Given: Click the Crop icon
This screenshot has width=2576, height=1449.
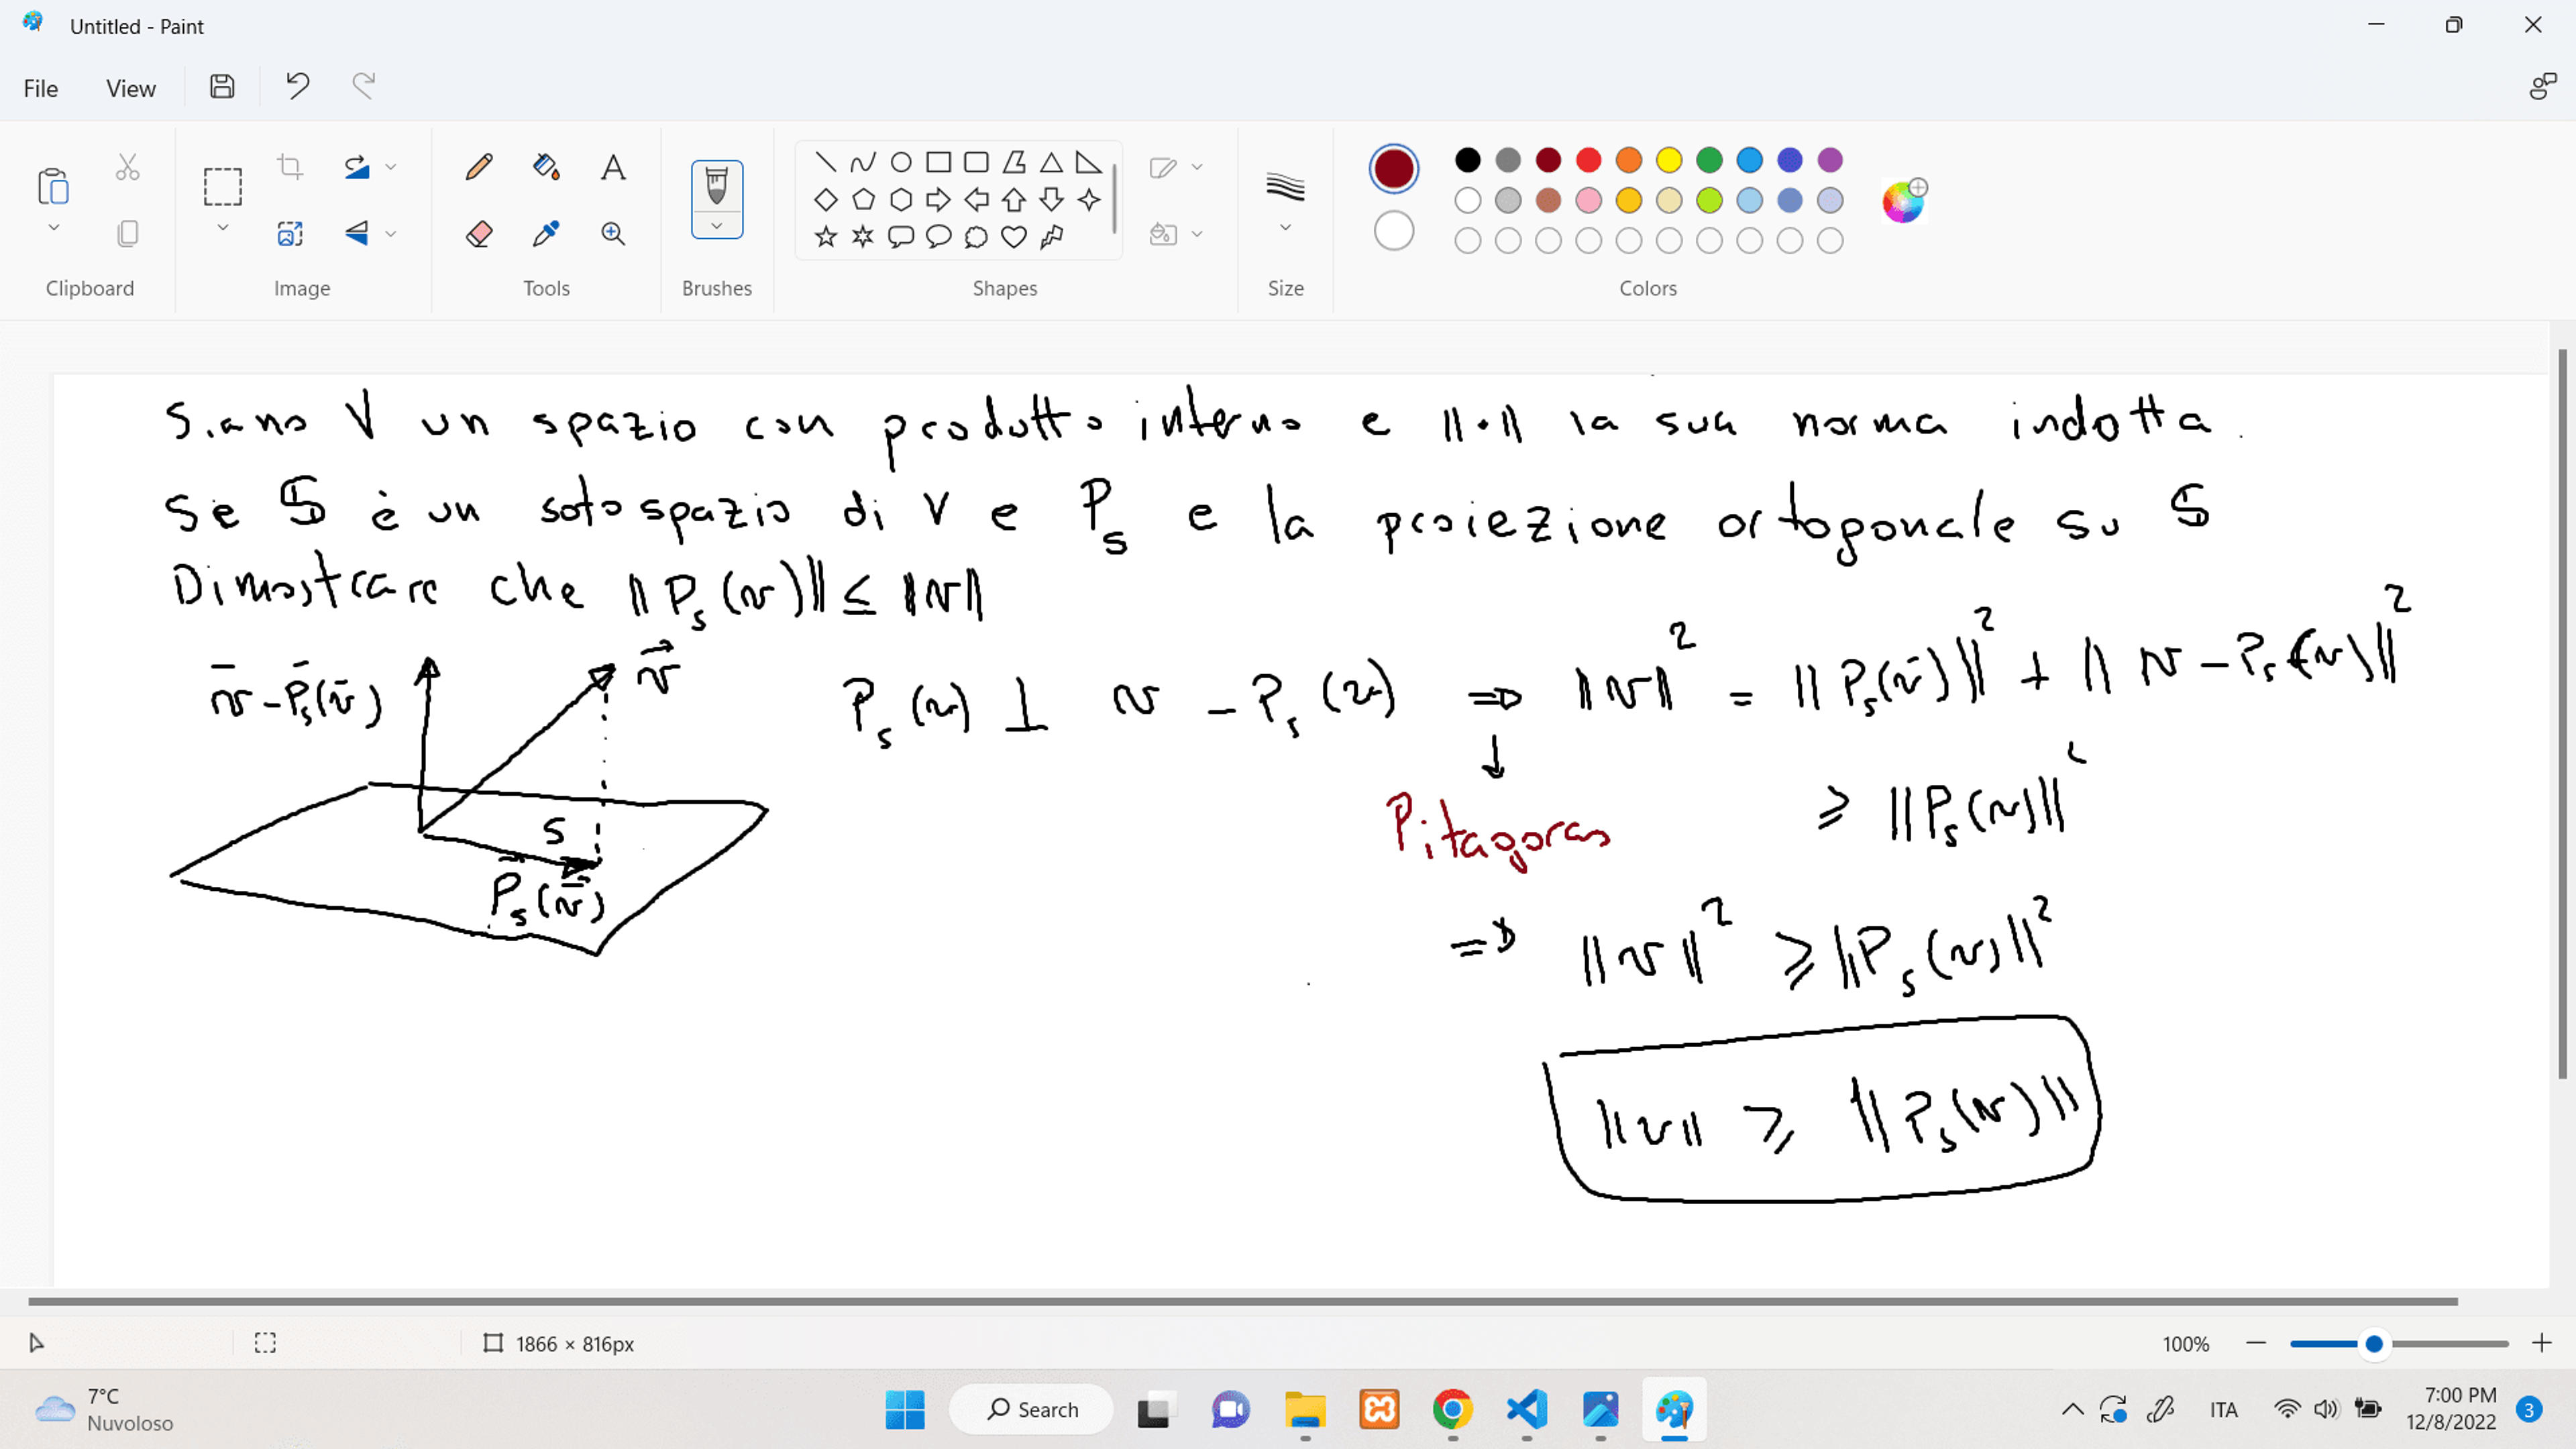Looking at the screenshot, I should tap(290, 166).
